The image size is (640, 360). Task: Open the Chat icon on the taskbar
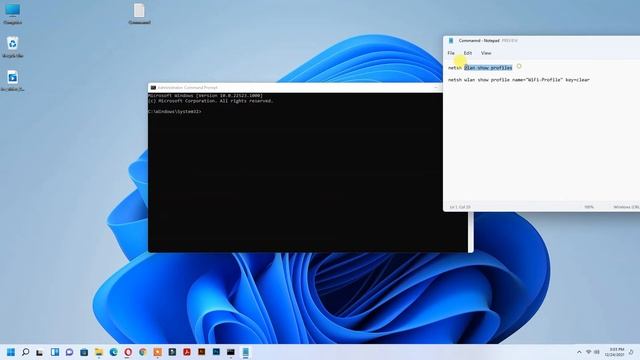[69, 352]
